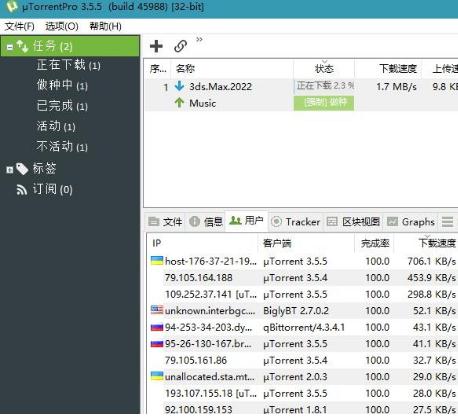This screenshot has height=417, width=458.
Task: Switch to the Graphs tab
Action: tap(411, 221)
